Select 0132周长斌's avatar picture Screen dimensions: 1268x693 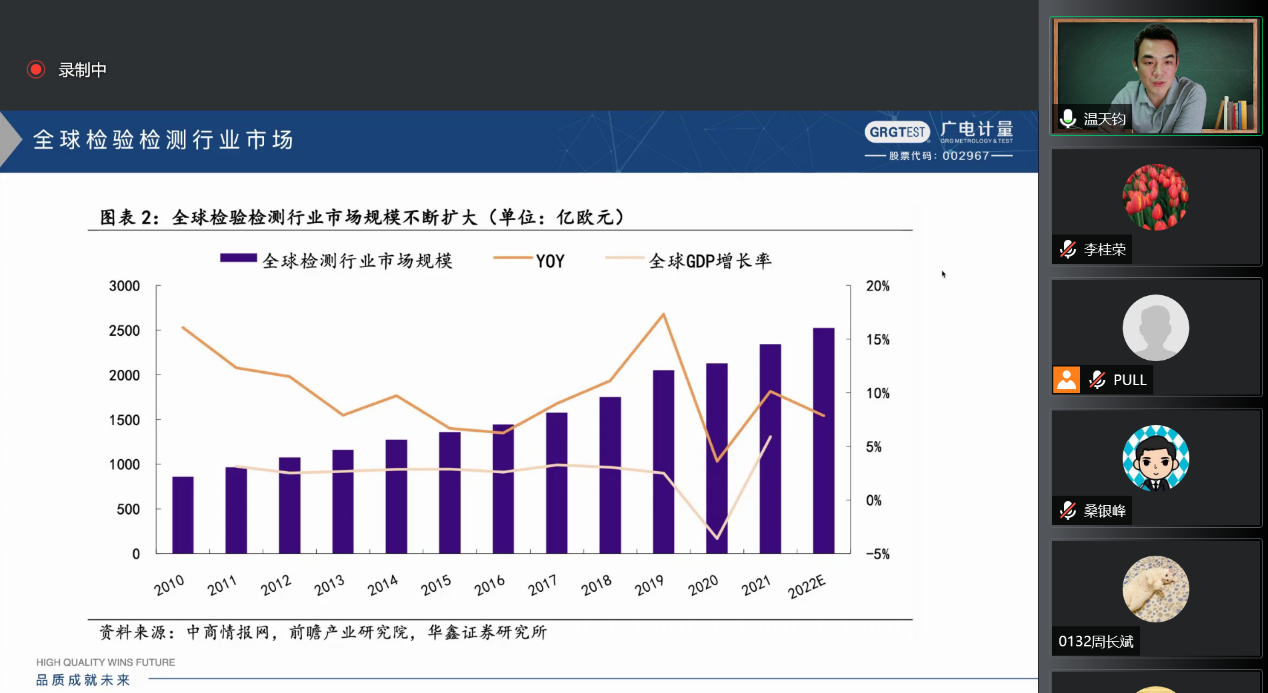(x=1155, y=588)
